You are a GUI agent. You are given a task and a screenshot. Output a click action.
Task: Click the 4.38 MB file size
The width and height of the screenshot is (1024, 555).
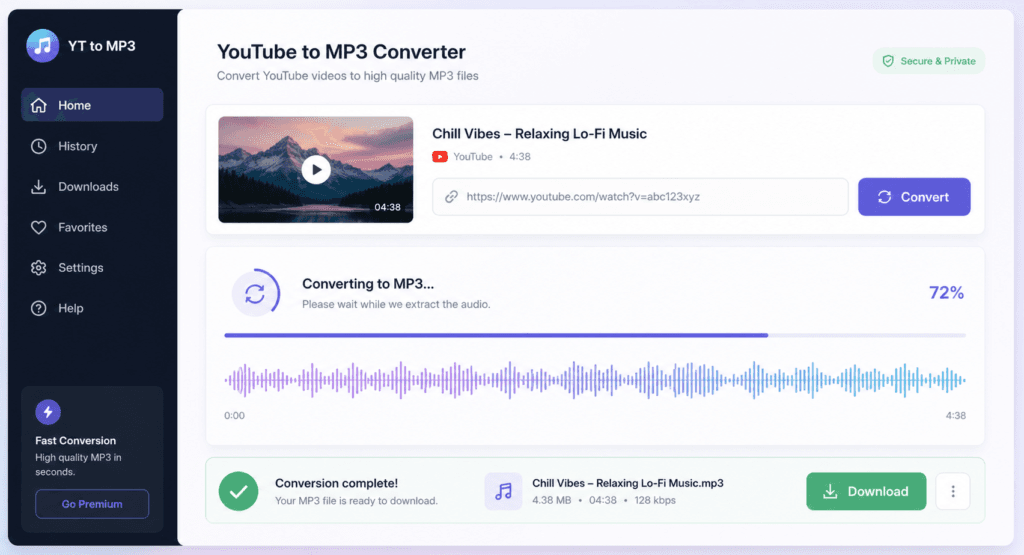[551, 500]
